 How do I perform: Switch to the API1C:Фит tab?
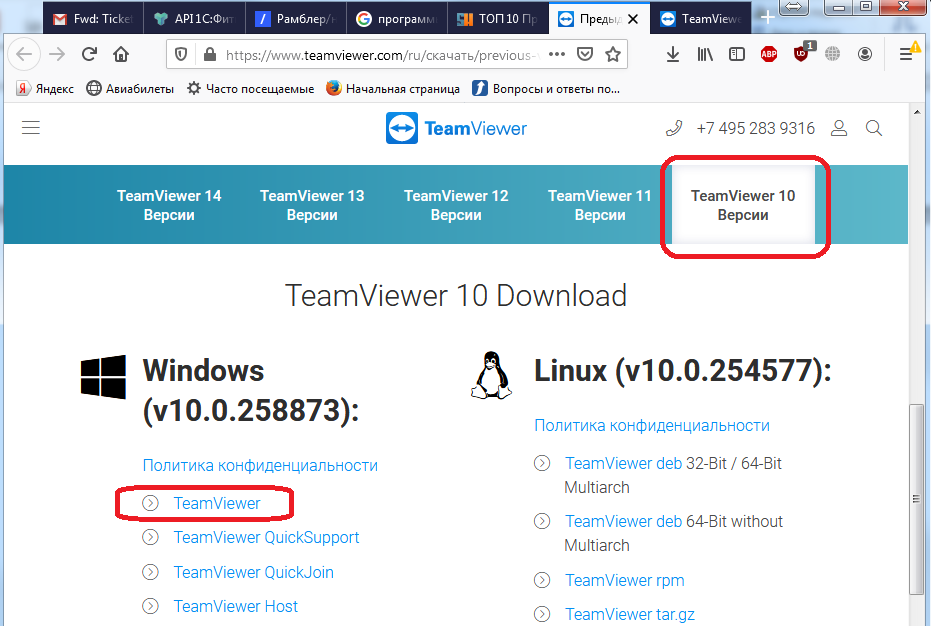coord(194,18)
